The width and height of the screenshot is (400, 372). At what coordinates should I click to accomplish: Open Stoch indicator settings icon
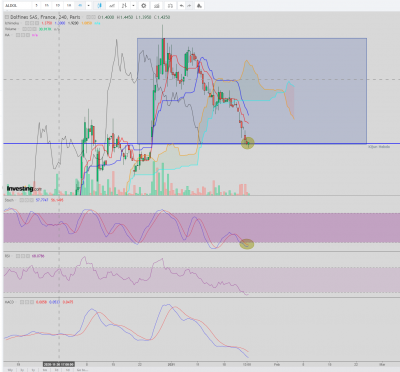(x=27, y=200)
